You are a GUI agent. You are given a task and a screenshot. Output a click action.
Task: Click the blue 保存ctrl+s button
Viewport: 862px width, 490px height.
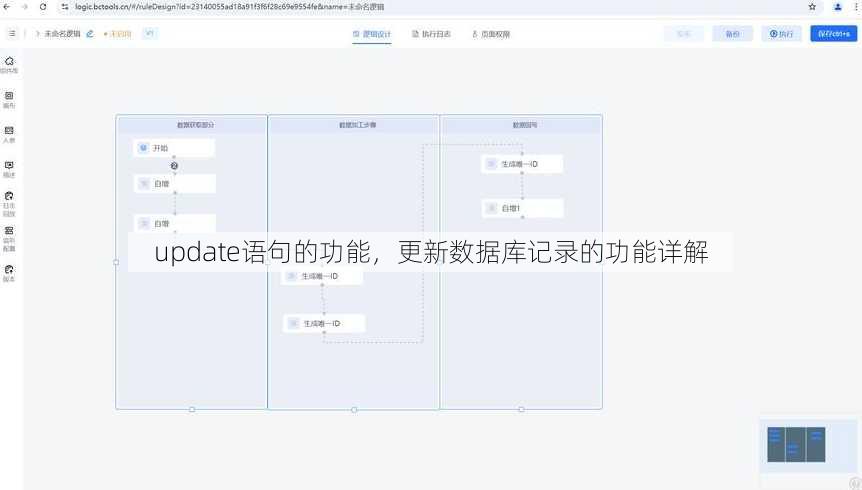coord(833,34)
